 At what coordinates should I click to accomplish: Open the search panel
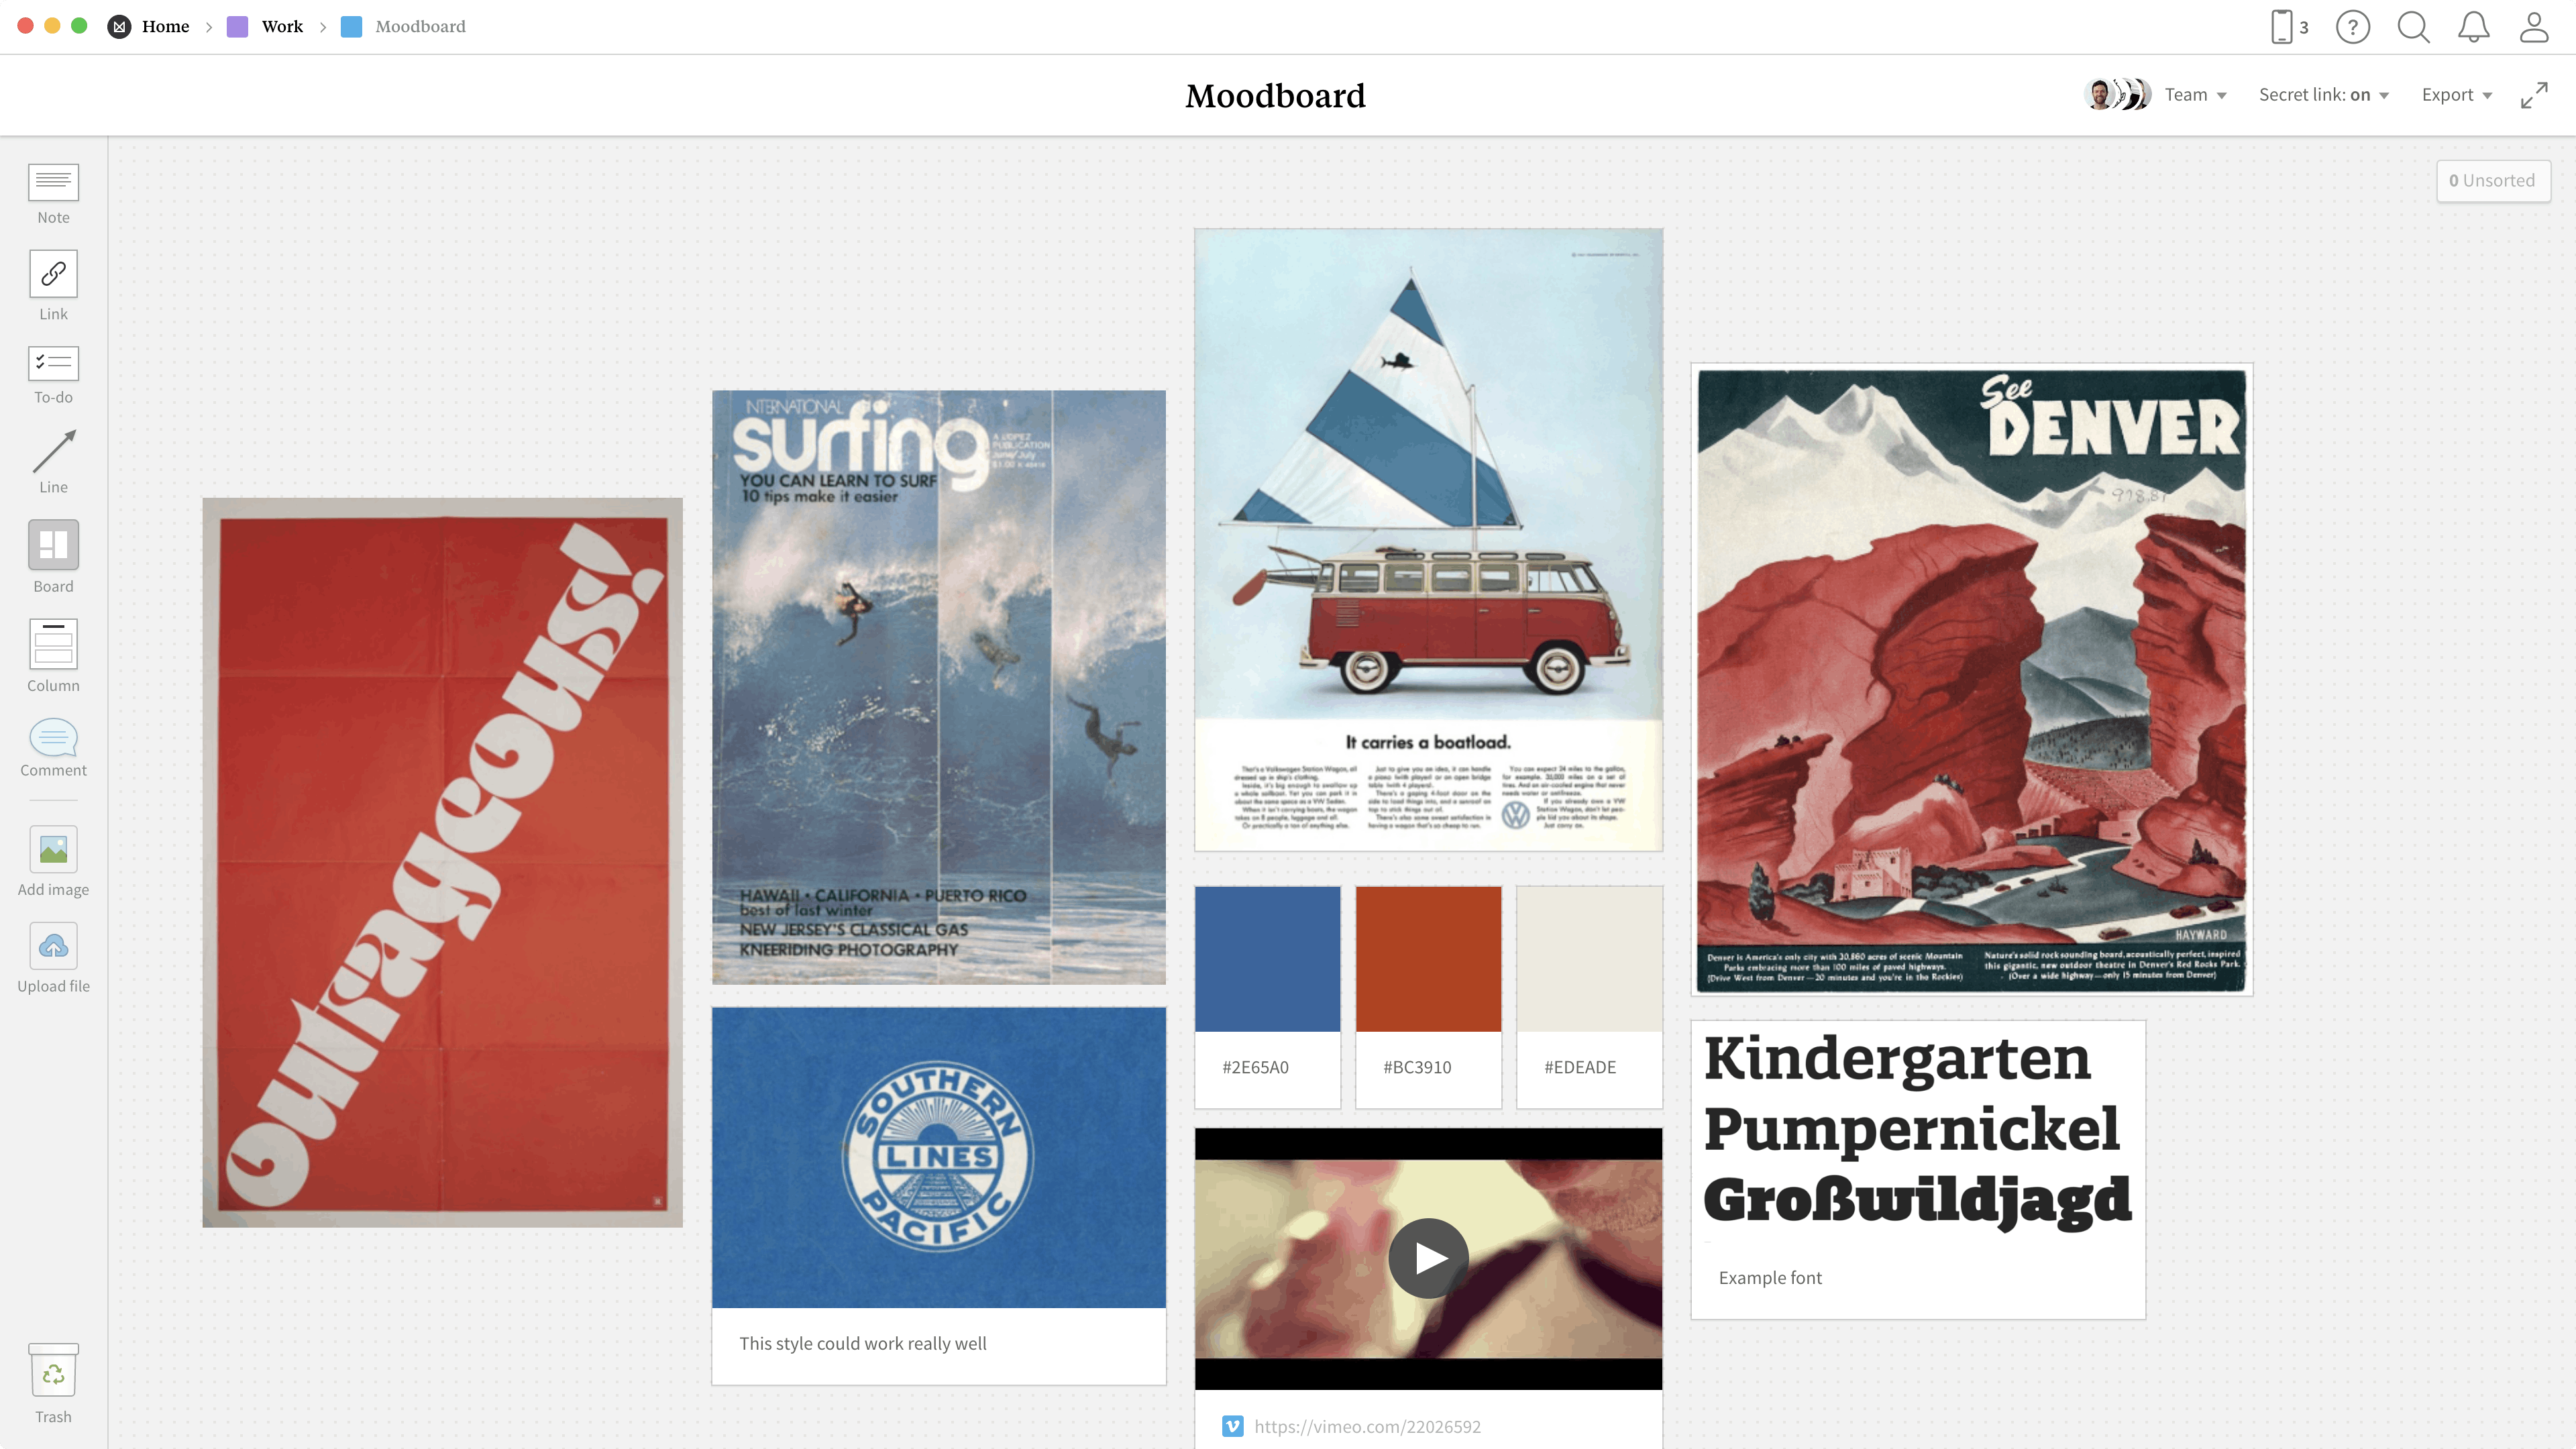click(2414, 27)
